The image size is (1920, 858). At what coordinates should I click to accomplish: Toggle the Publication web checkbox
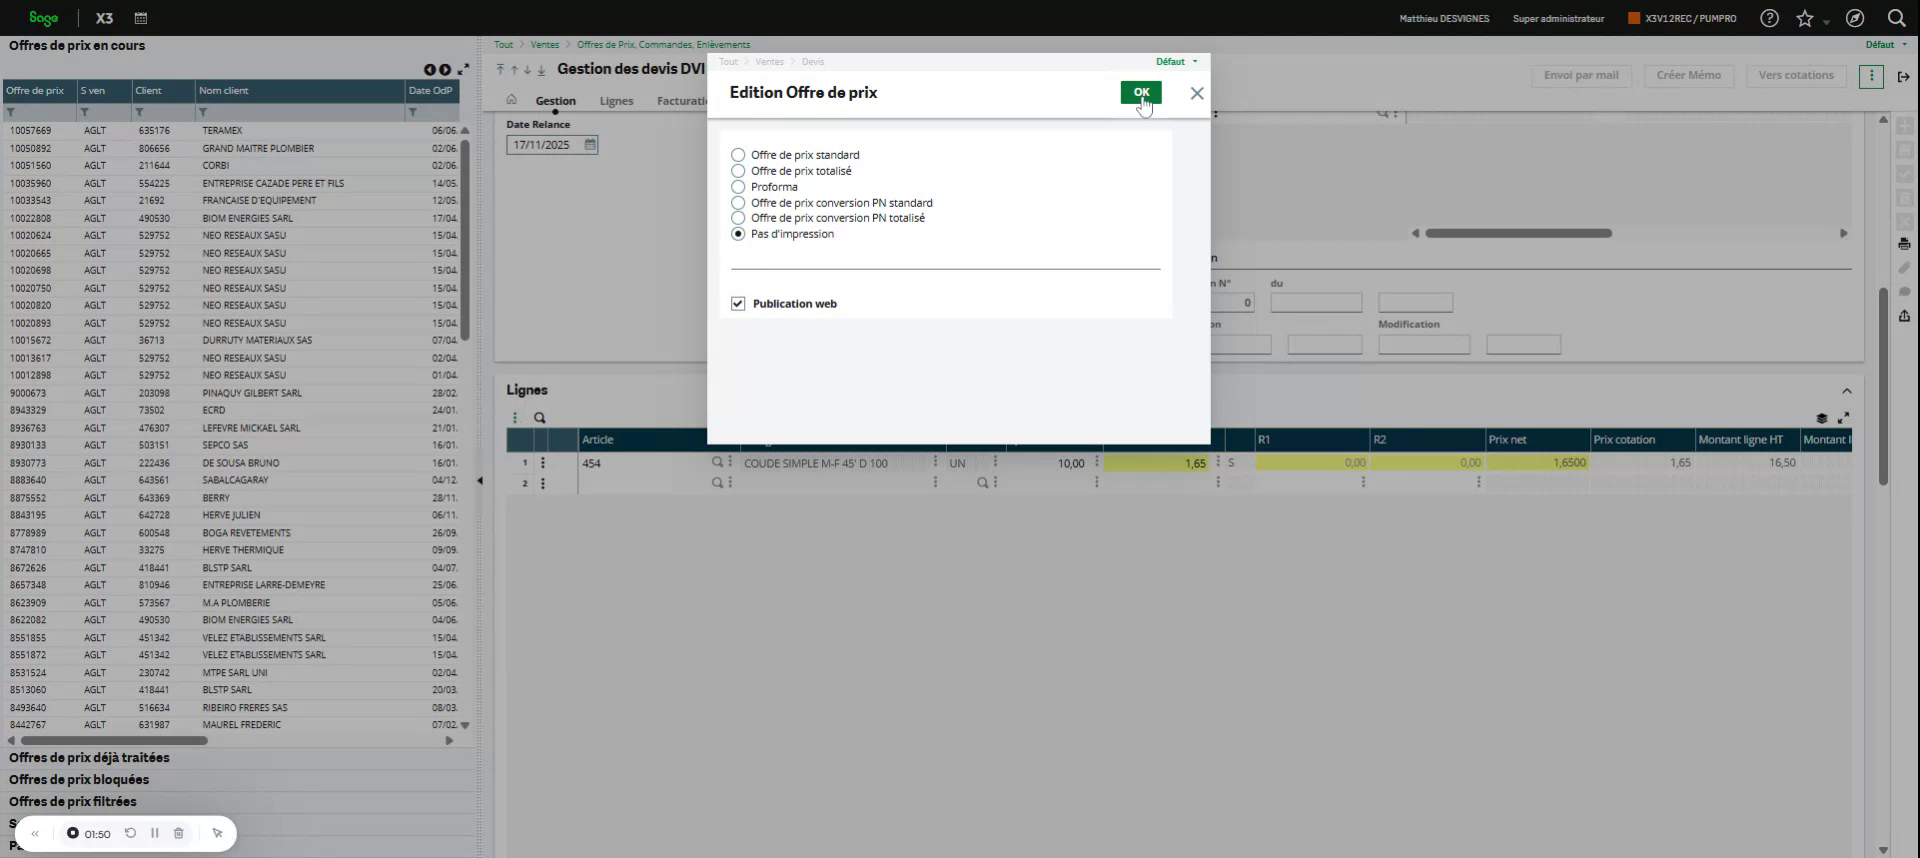click(x=738, y=304)
